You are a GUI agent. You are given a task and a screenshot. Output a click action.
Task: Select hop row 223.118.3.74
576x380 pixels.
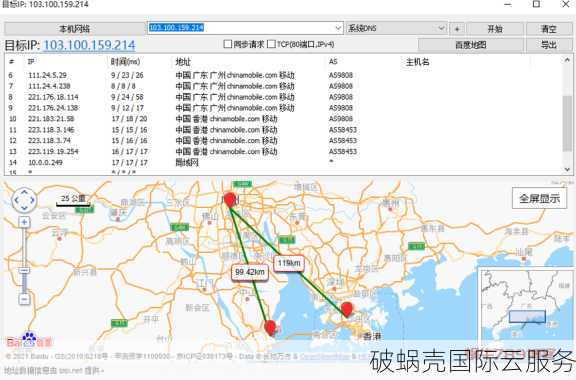(283, 140)
